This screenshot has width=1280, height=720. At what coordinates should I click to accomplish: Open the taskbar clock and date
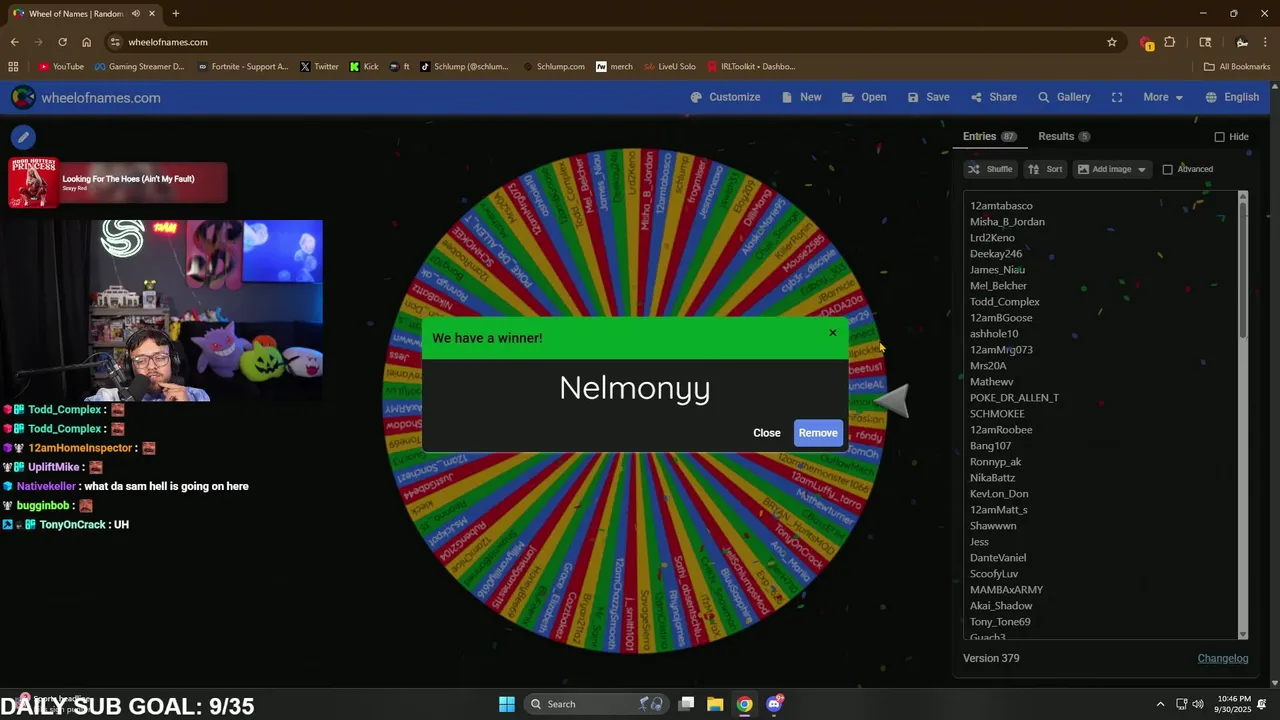[1234, 704]
